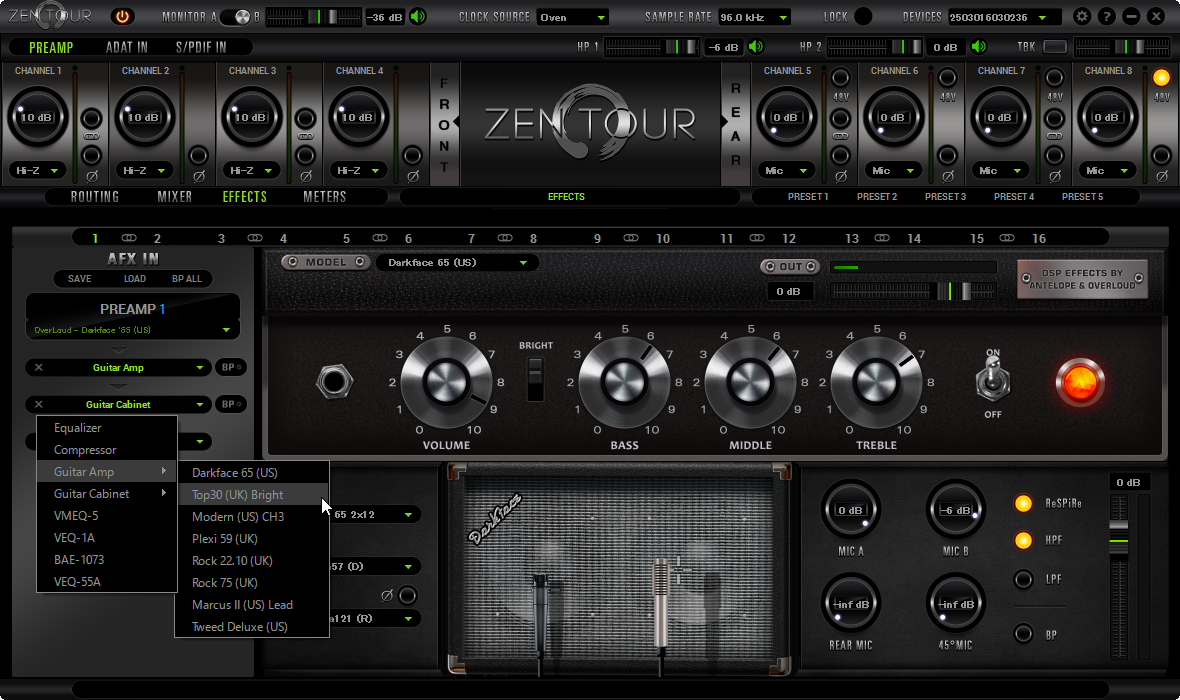Switch to the Routing tab

95,196
